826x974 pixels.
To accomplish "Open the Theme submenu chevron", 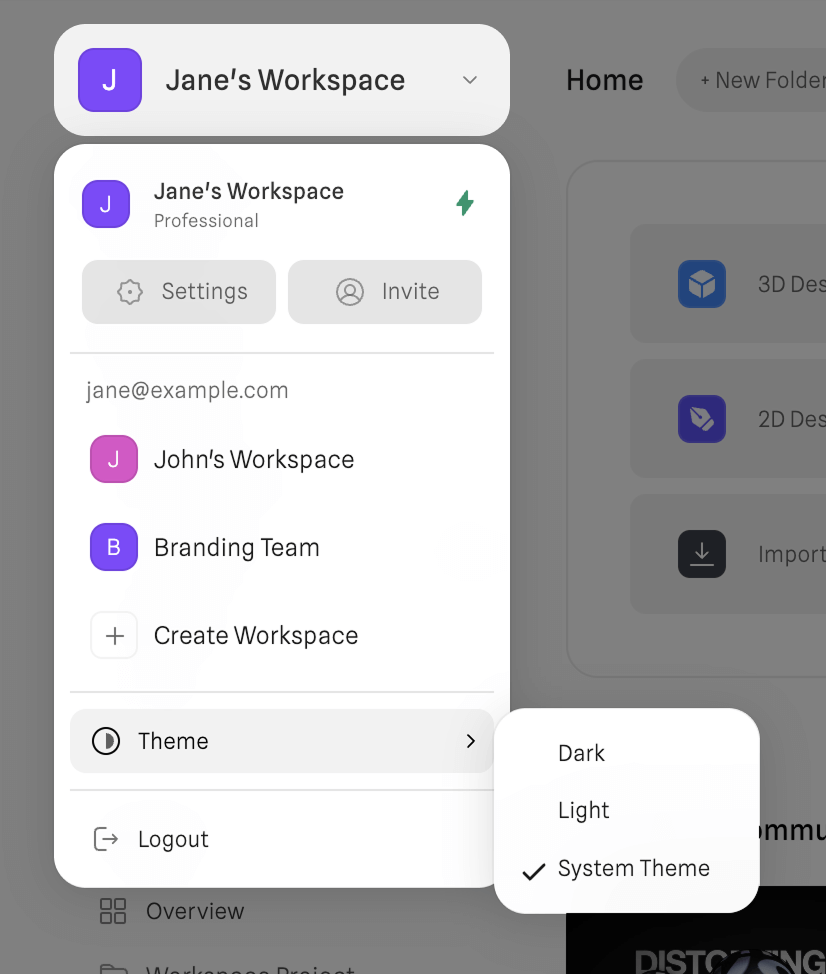I will (x=470, y=741).
